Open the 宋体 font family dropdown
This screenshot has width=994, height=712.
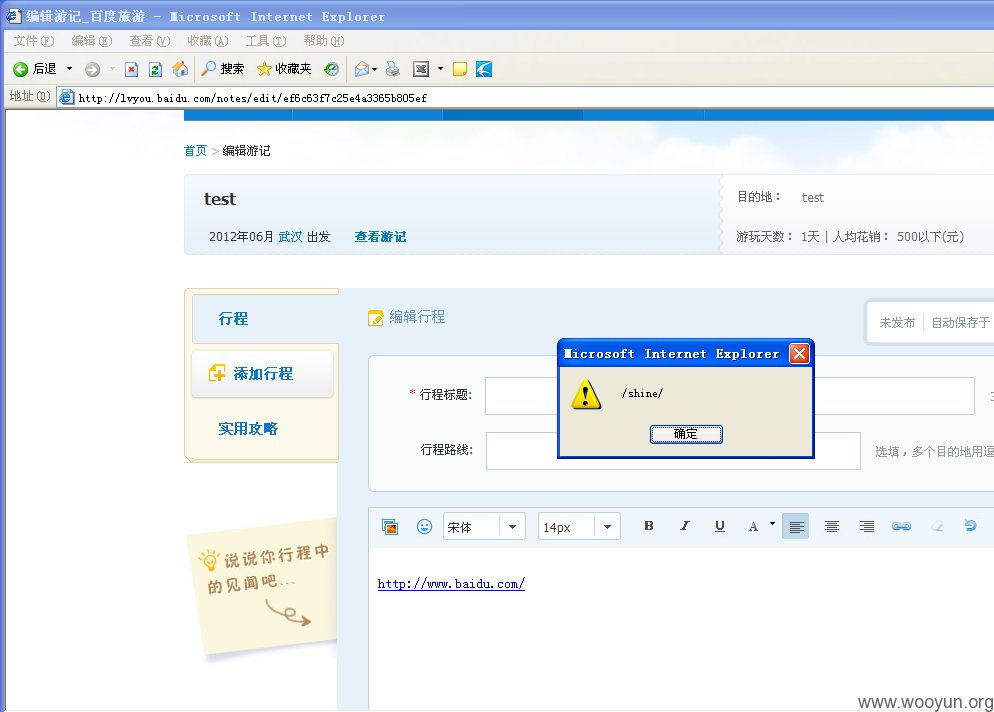point(484,526)
